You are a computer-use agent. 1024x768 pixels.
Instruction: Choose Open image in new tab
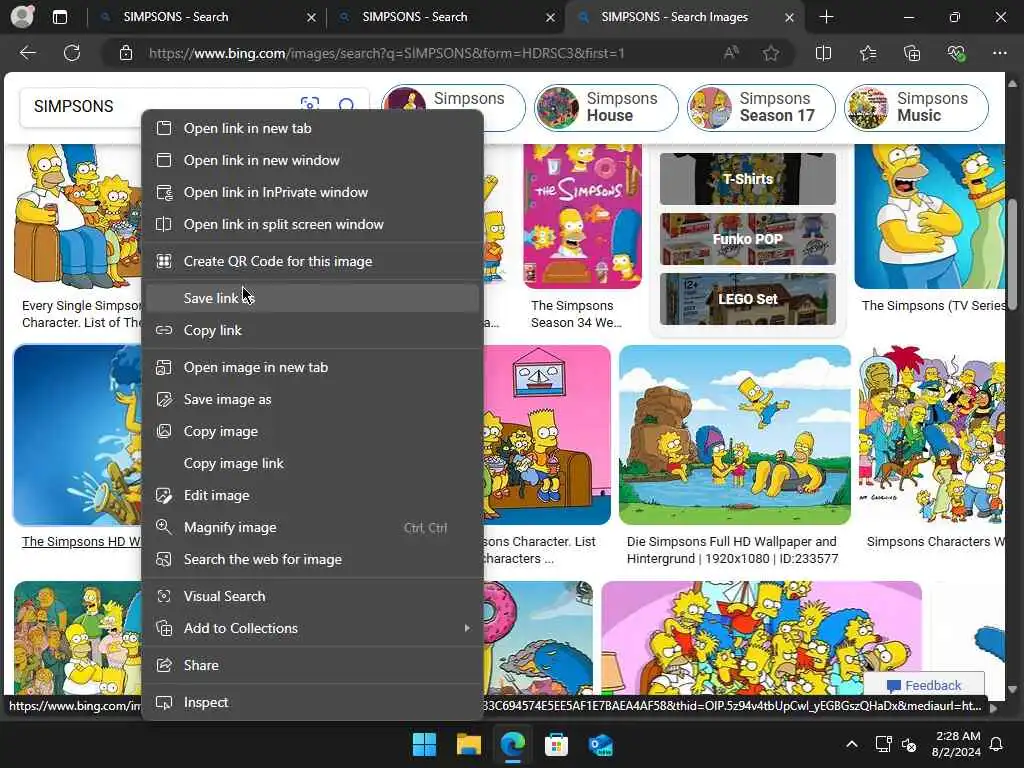pos(313,367)
